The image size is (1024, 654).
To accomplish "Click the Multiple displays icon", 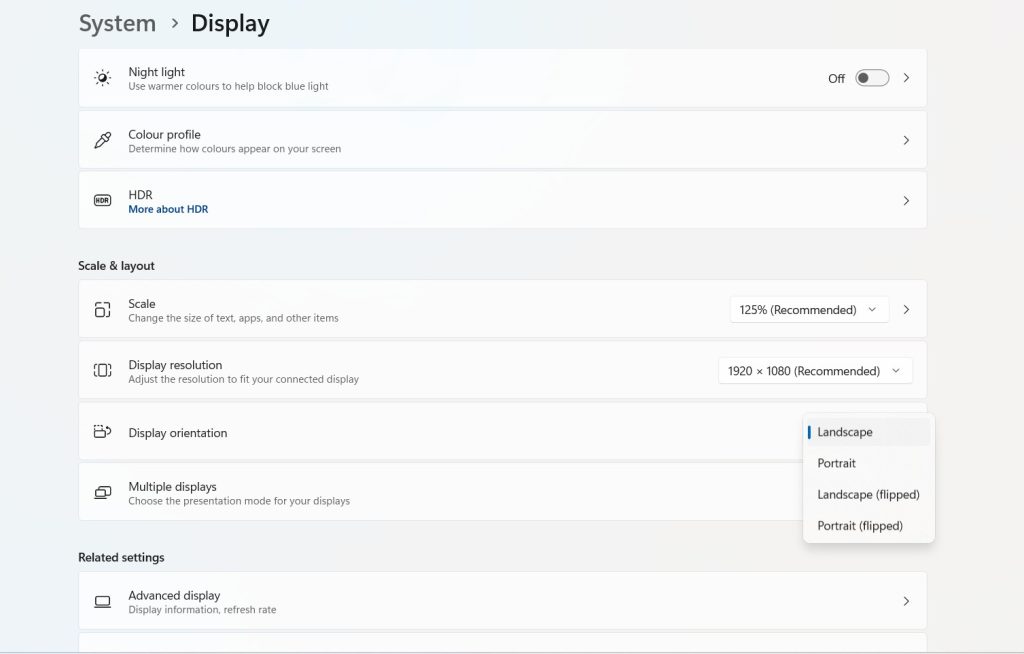I will [102, 493].
